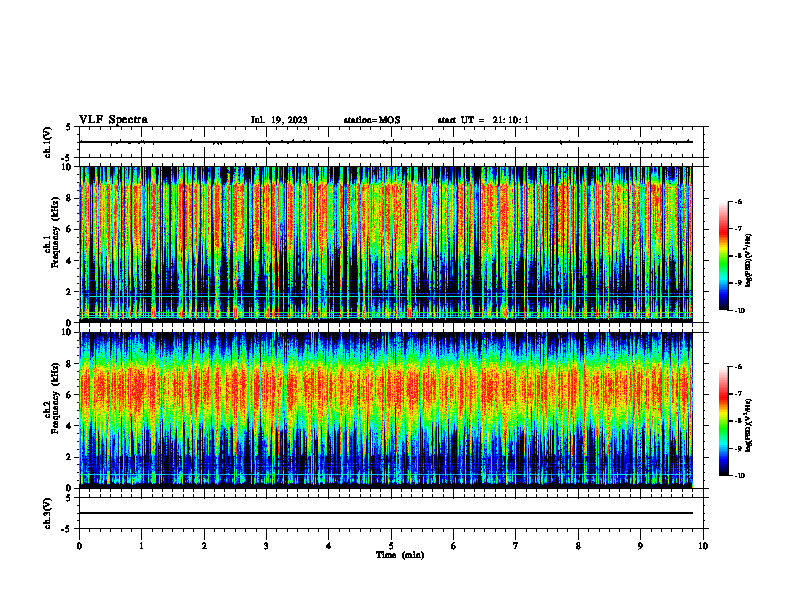
Task: Click time axis tick label "10" at the end
Action: click(703, 546)
